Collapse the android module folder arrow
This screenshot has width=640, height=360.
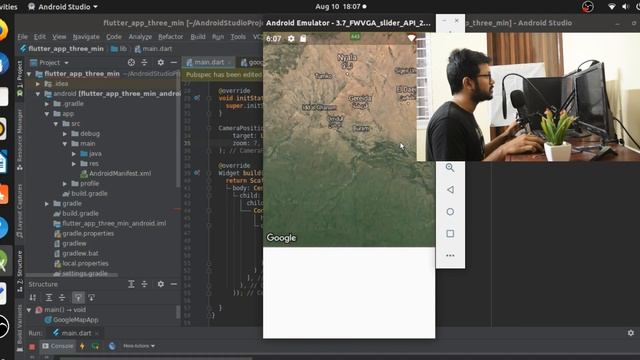pyautogui.click(x=38, y=94)
